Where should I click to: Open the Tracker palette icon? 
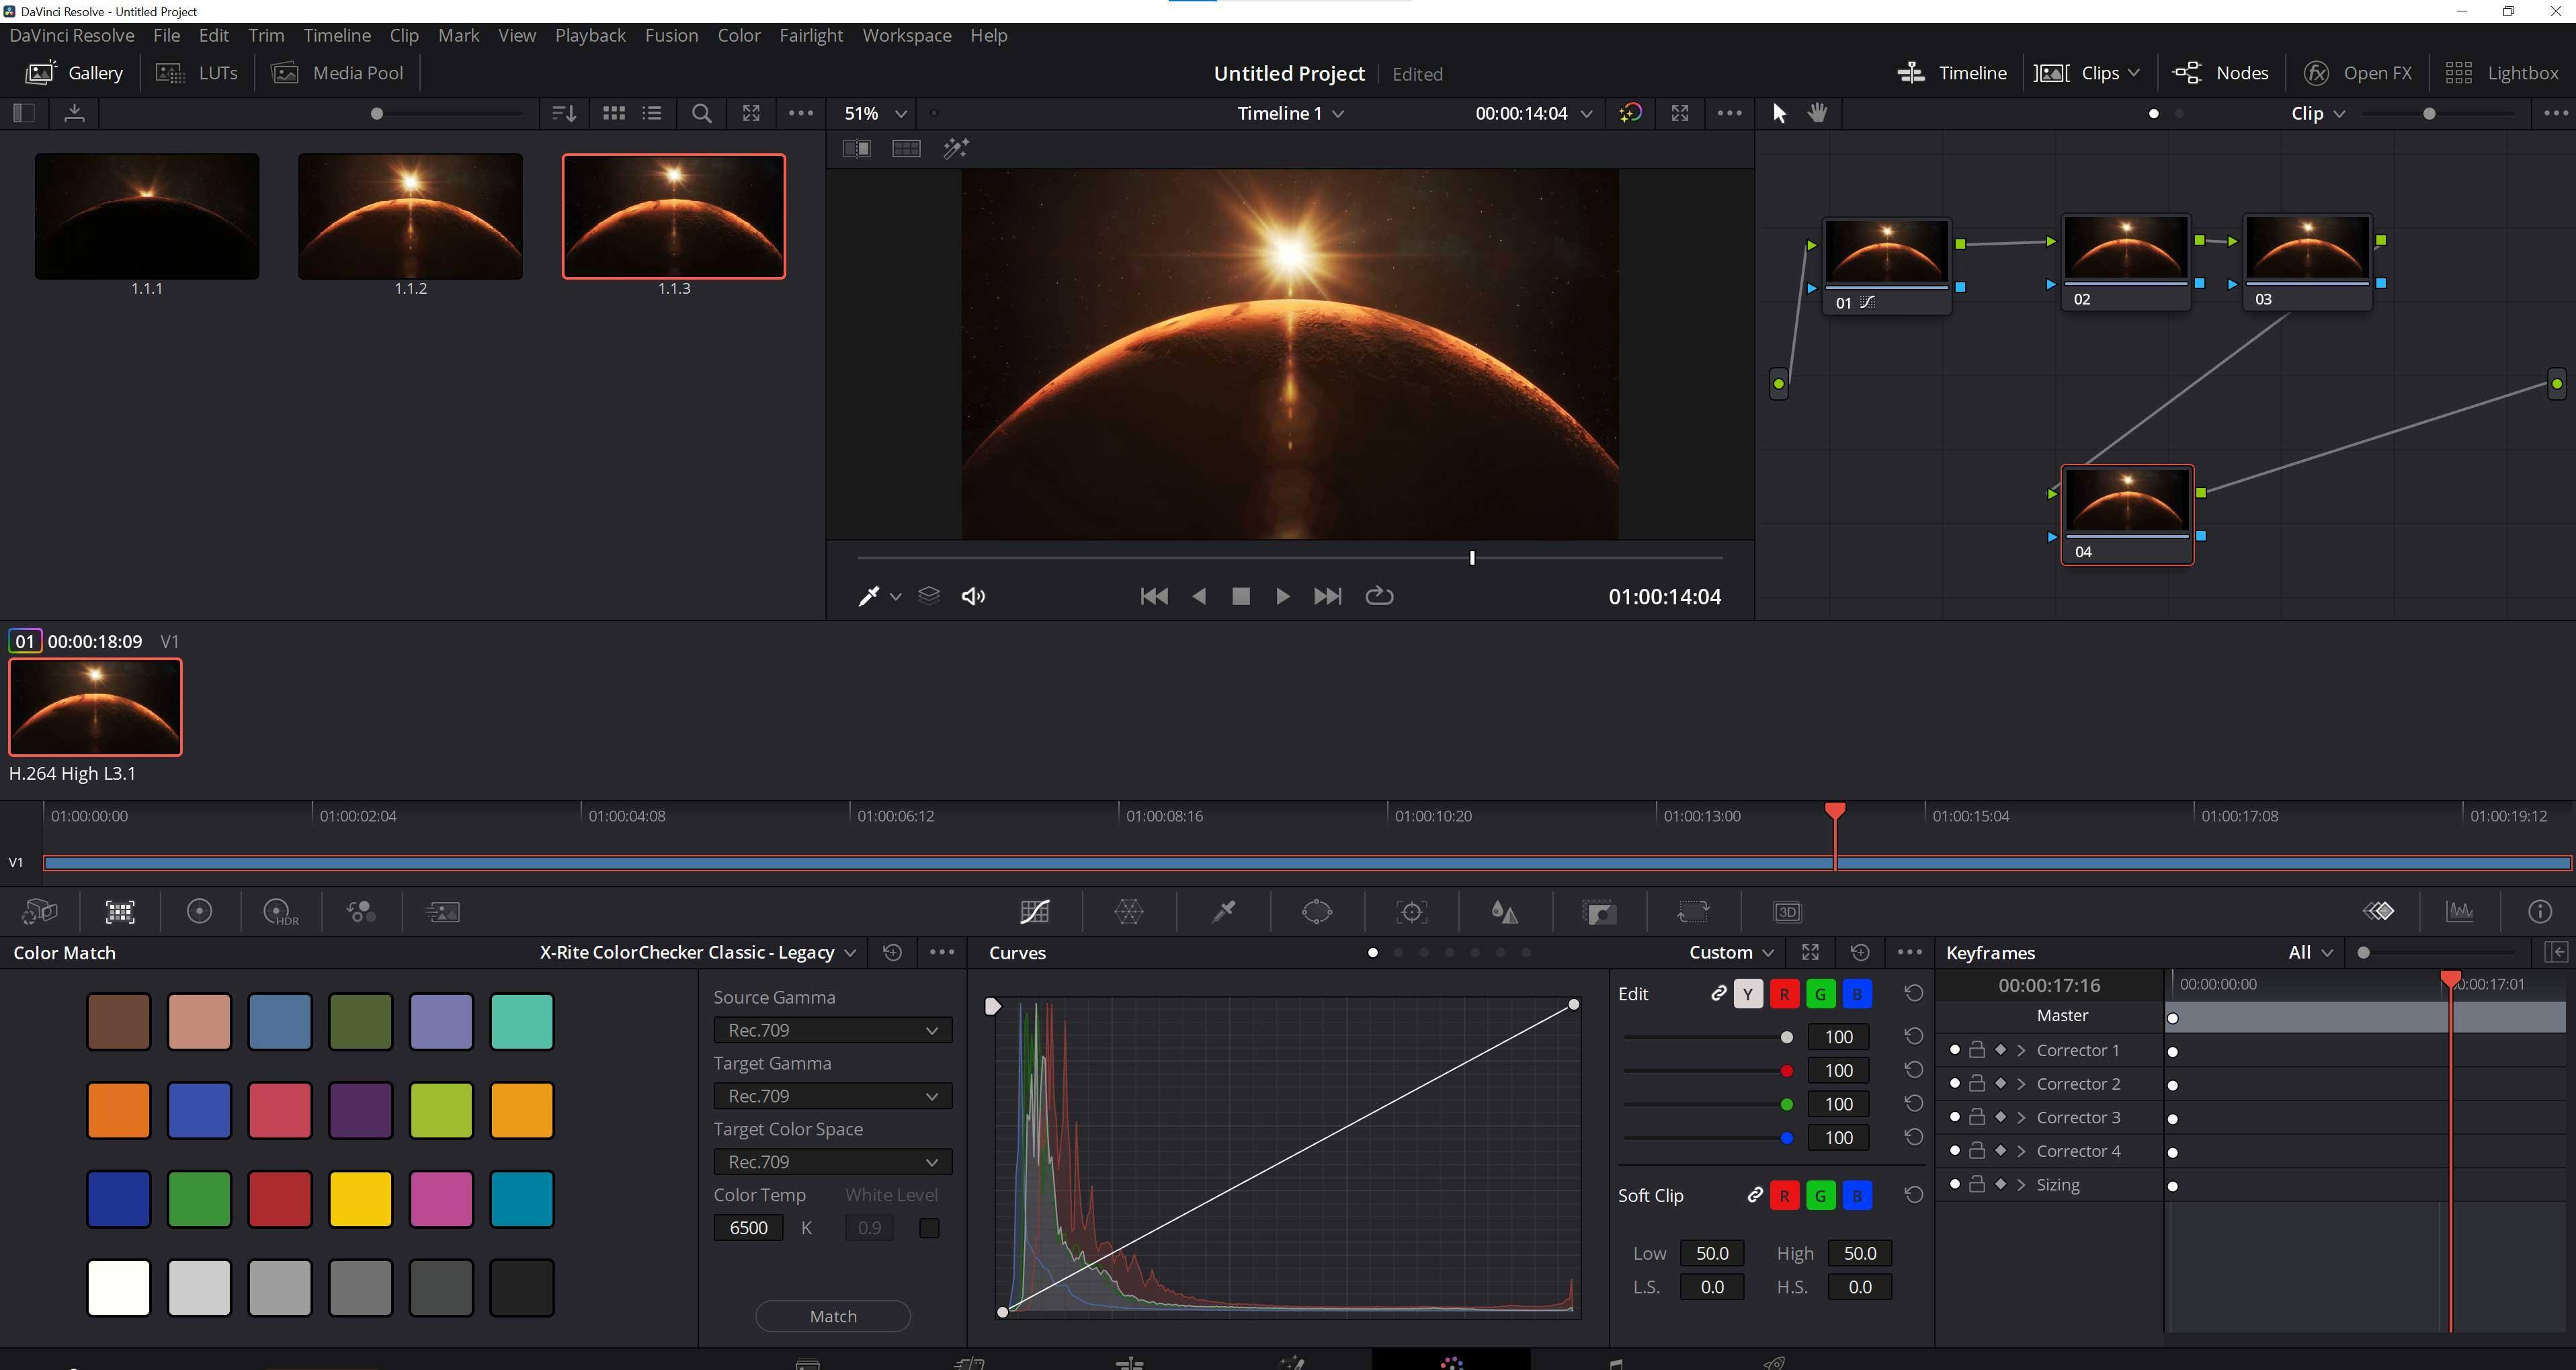click(1411, 912)
